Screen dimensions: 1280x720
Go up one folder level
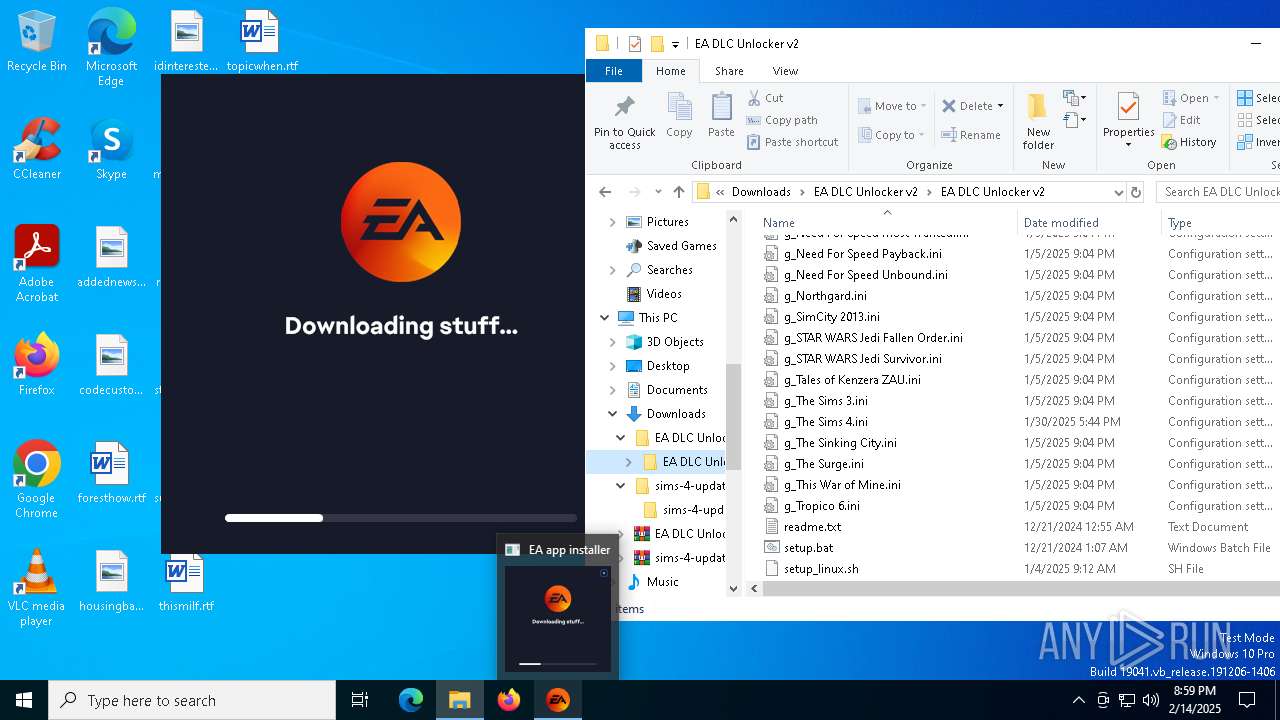[679, 192]
